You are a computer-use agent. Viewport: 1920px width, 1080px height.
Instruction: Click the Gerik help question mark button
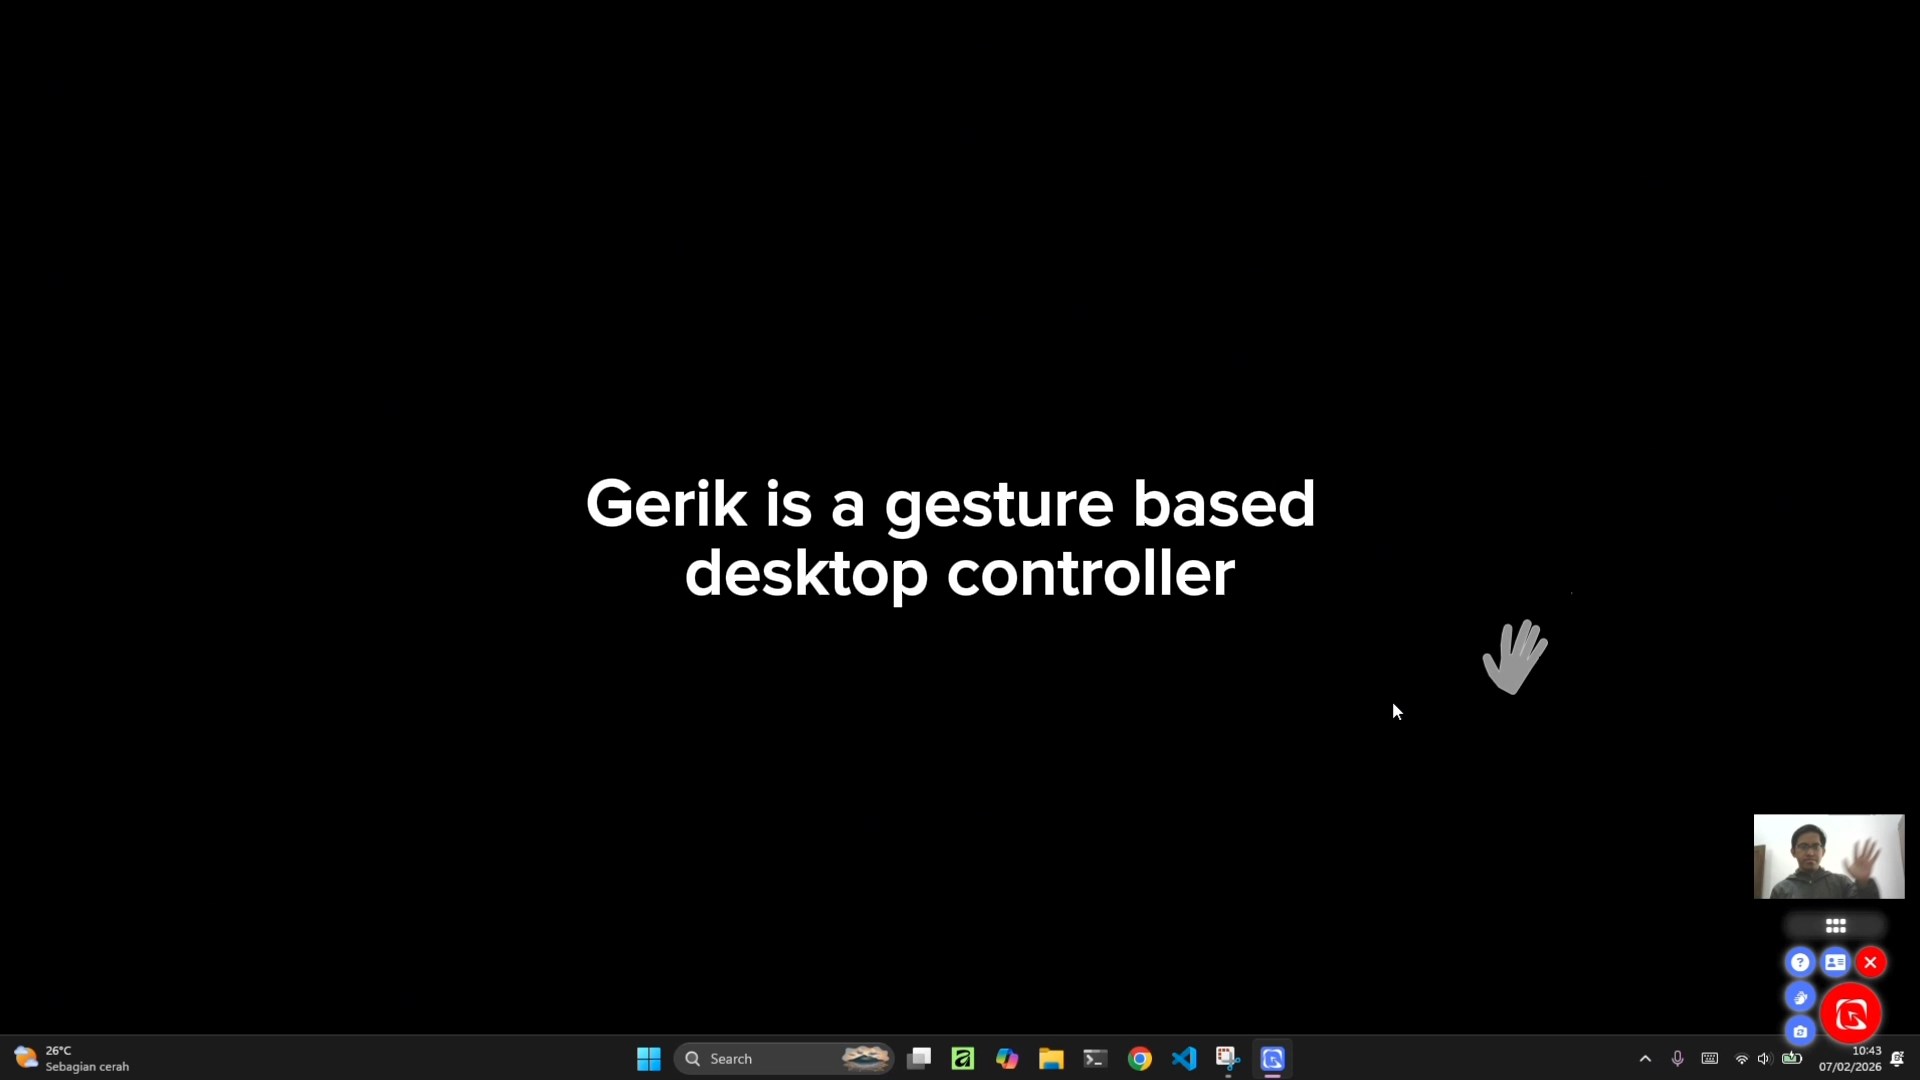pyautogui.click(x=1800, y=962)
